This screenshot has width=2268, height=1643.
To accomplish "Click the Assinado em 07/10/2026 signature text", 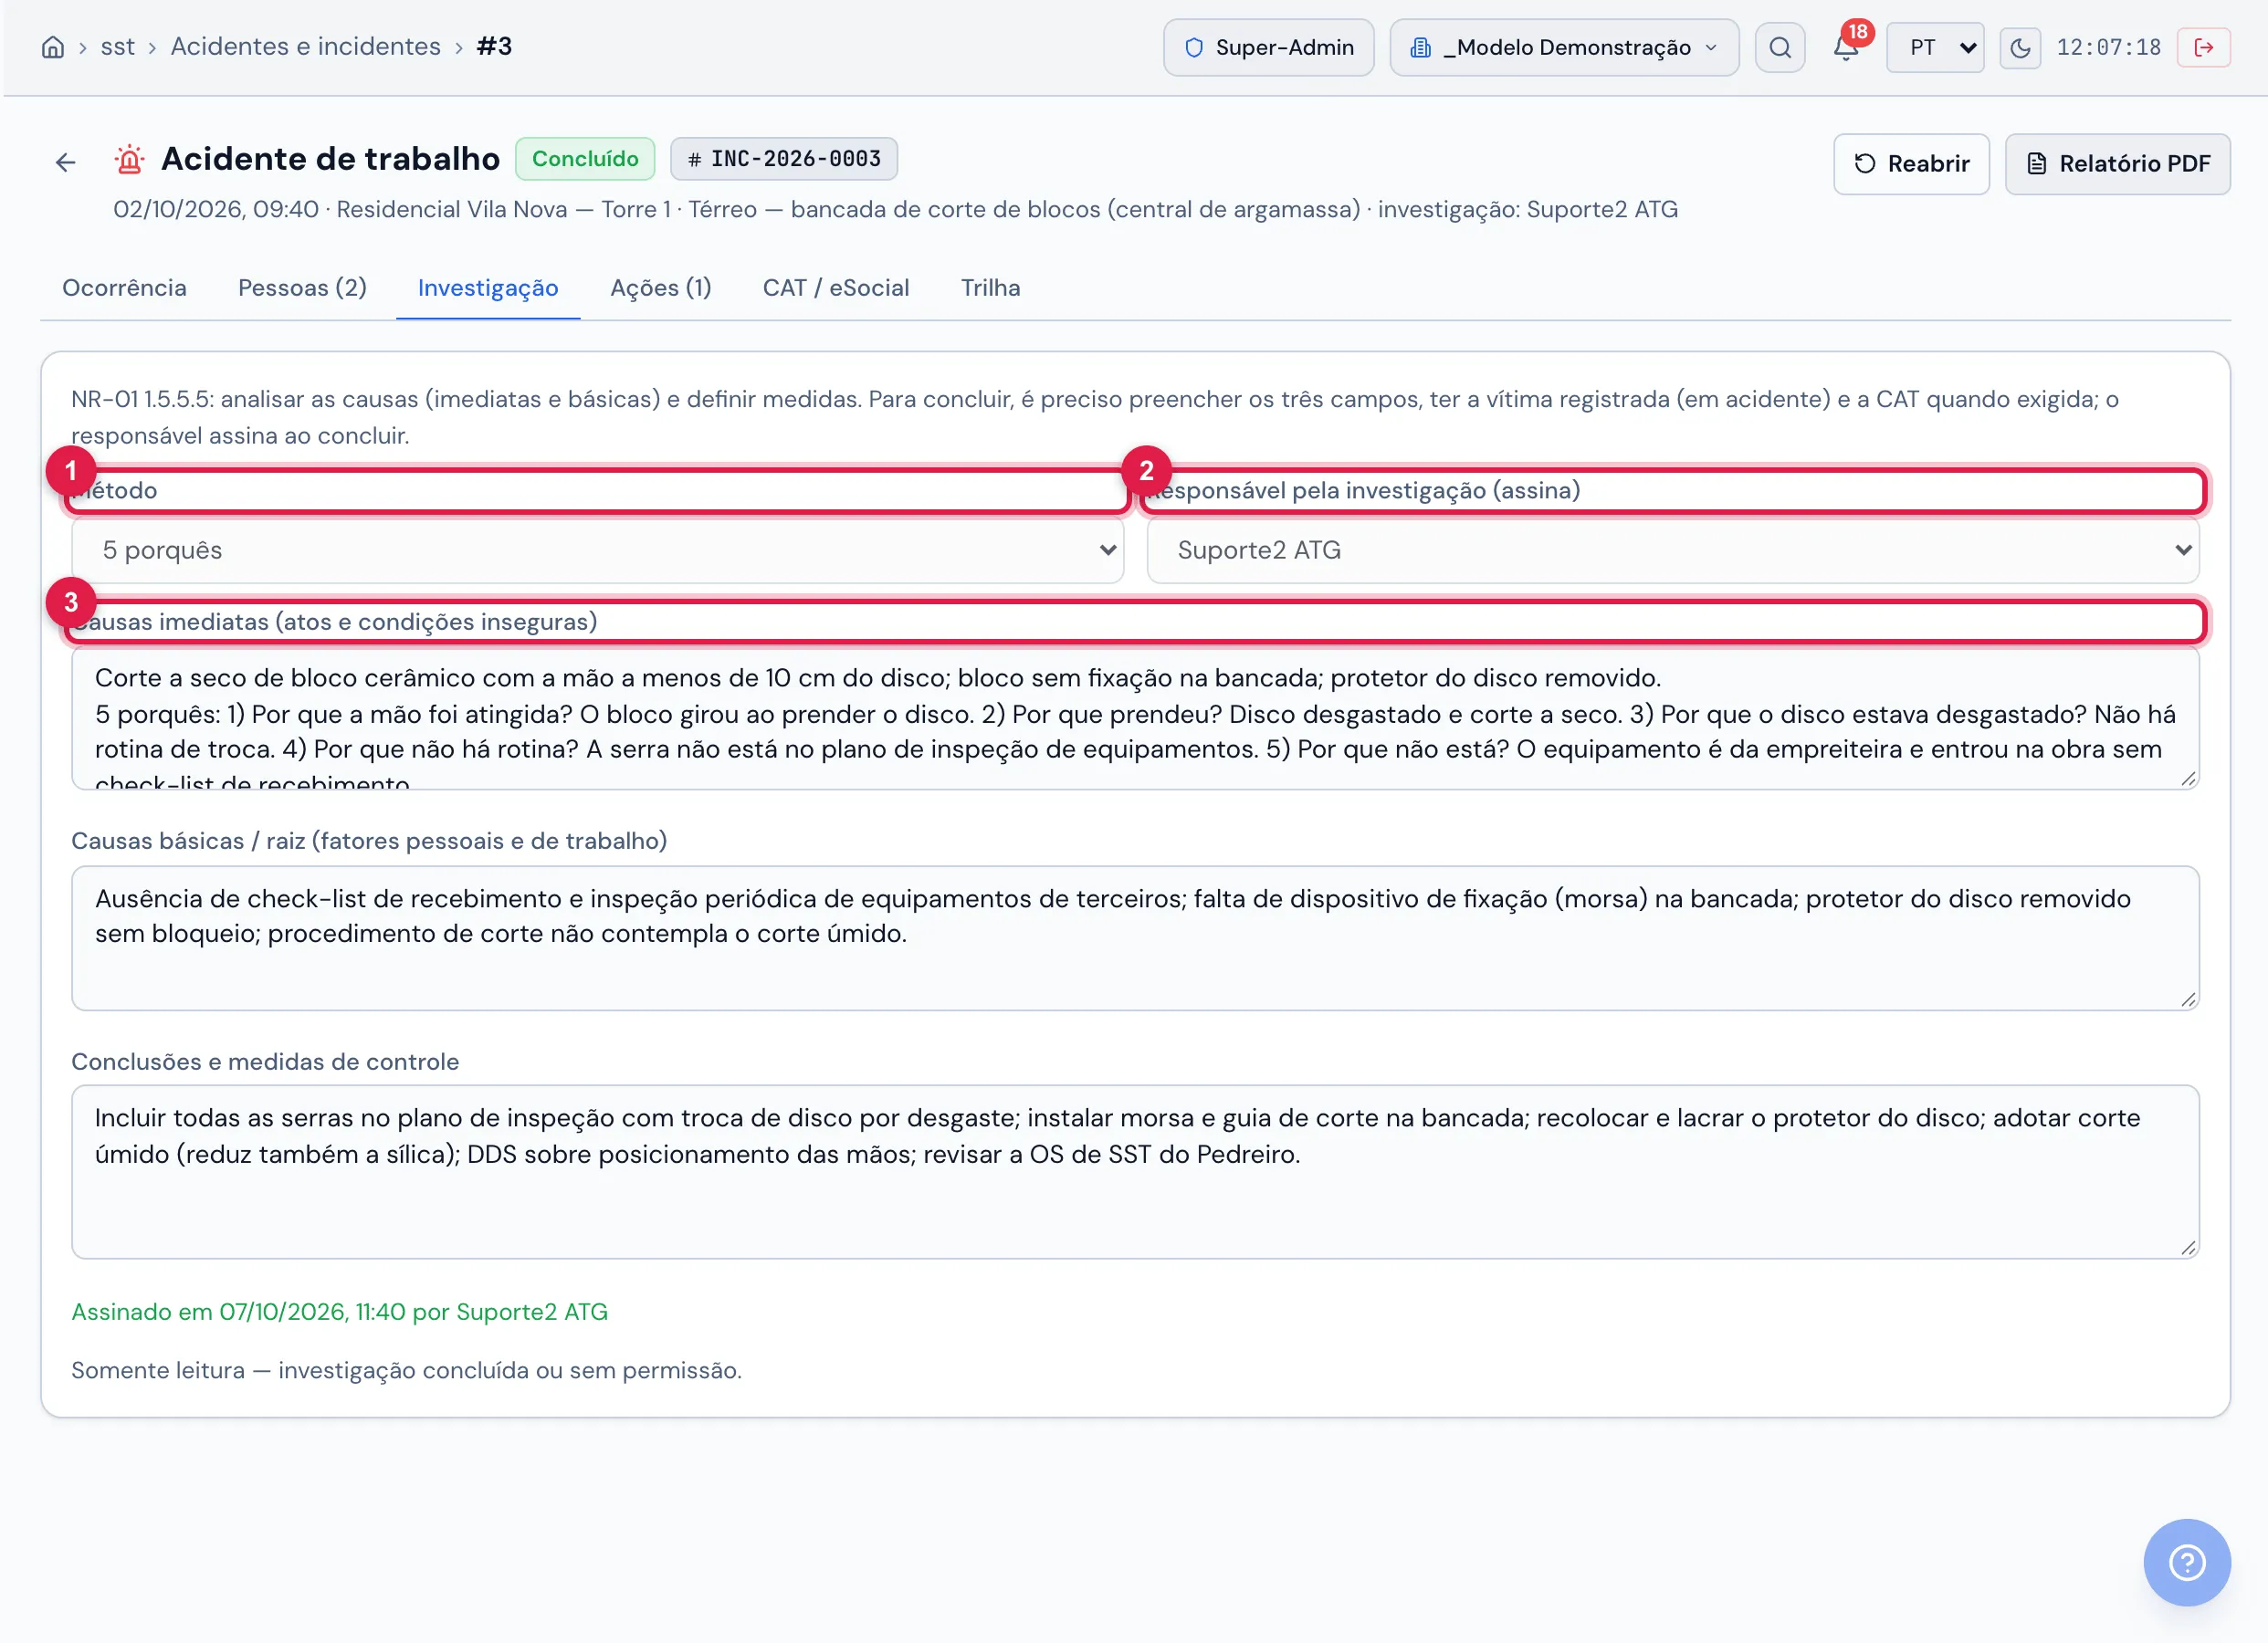I will coord(339,1312).
